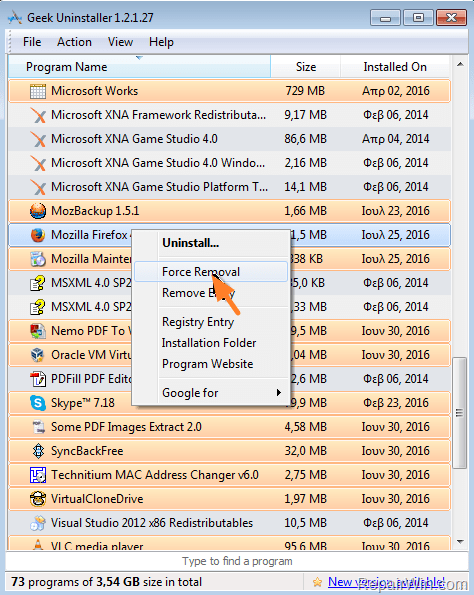This screenshot has width=474, height=595.
Task: Click the XNA Game Studio 4.0 Windo... icon
Action: 38,163
